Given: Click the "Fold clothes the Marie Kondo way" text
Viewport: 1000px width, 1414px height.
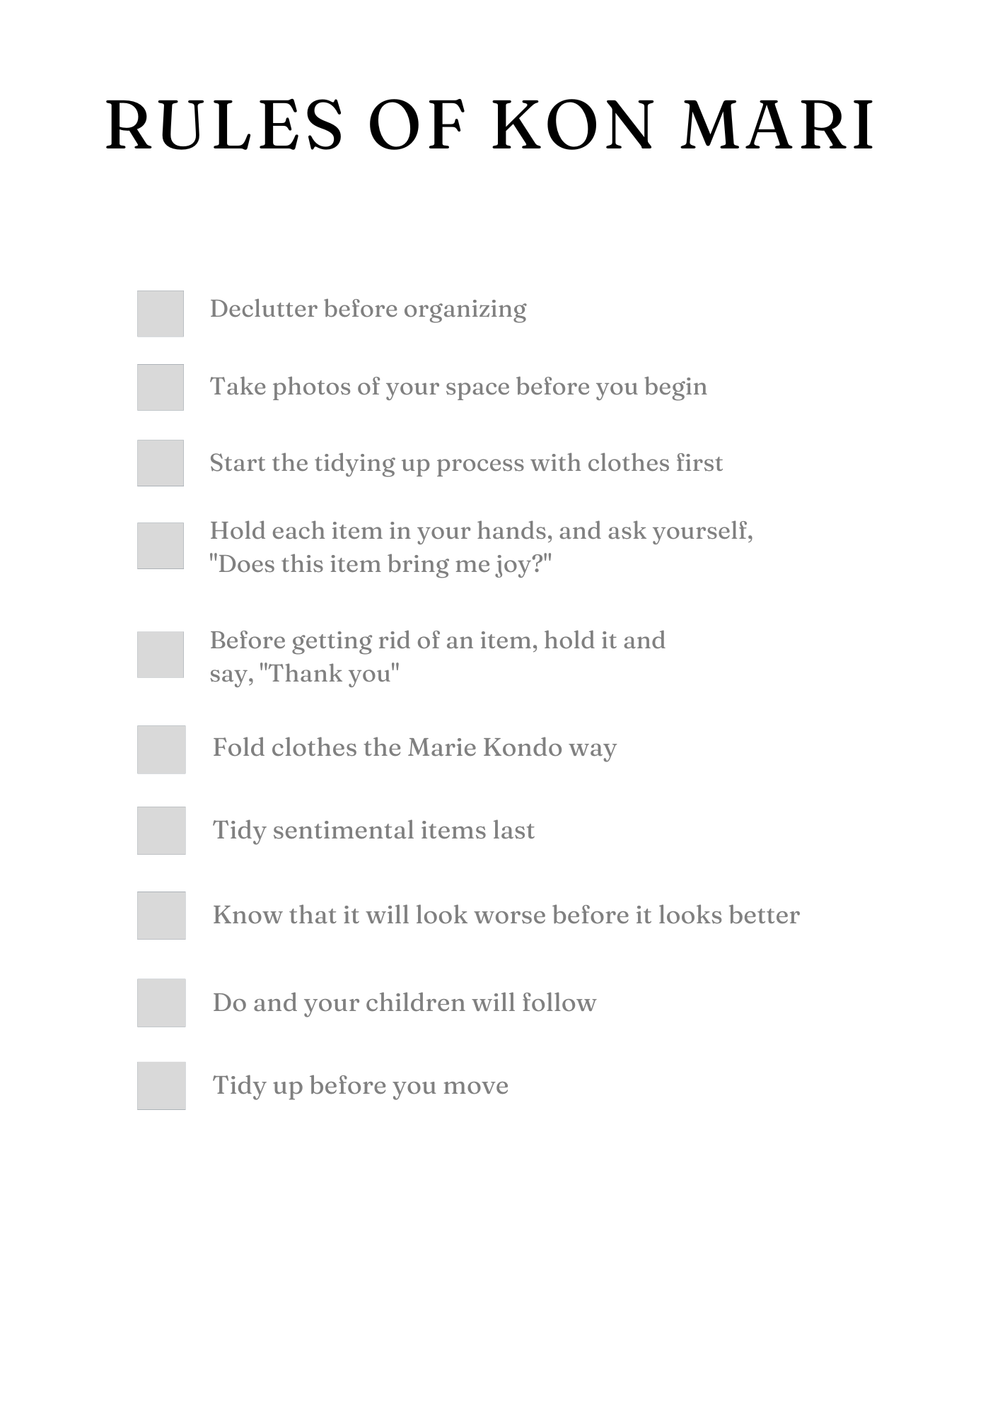Looking at the screenshot, I should 414,748.
